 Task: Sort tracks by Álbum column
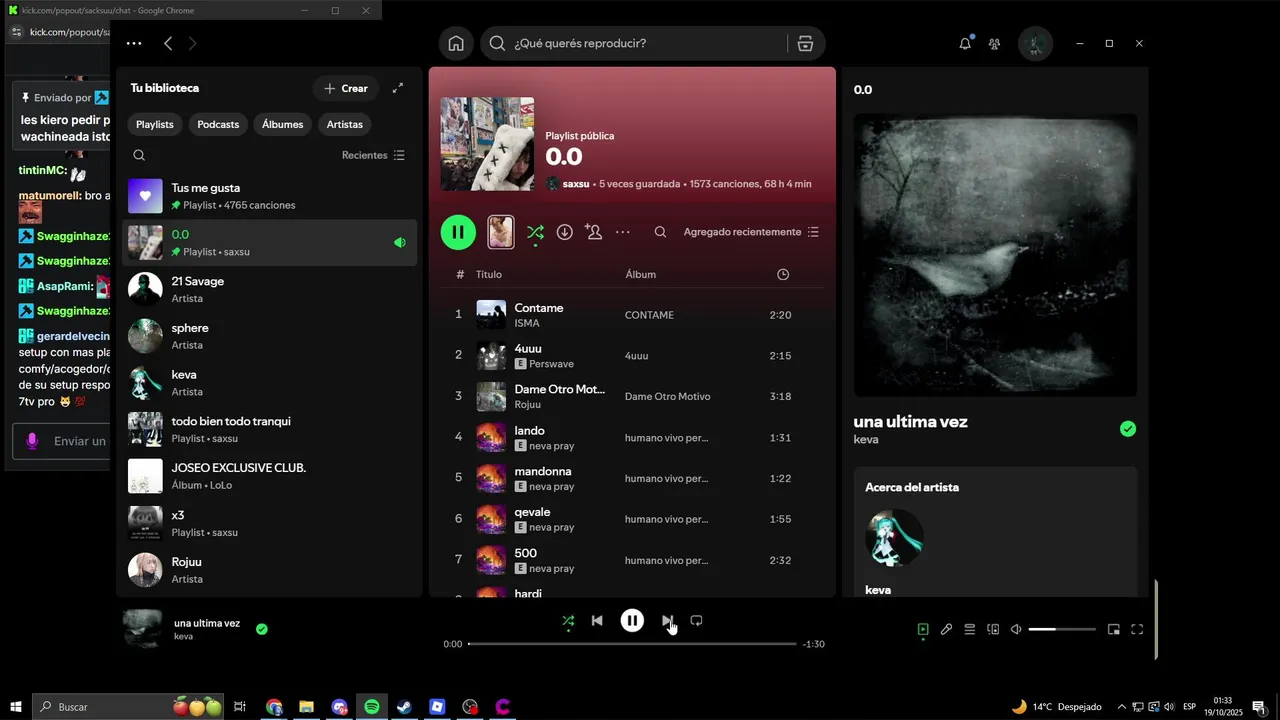pyautogui.click(x=641, y=274)
